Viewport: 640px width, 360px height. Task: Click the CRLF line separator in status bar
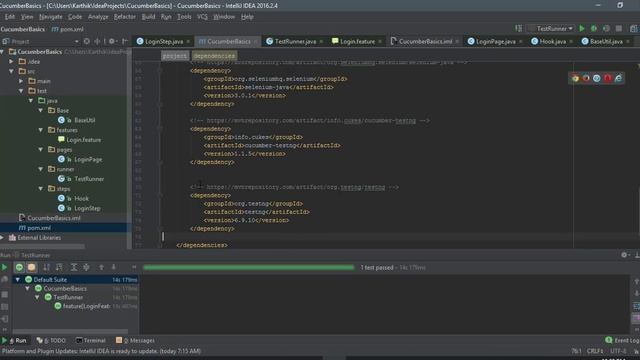click(x=595, y=351)
